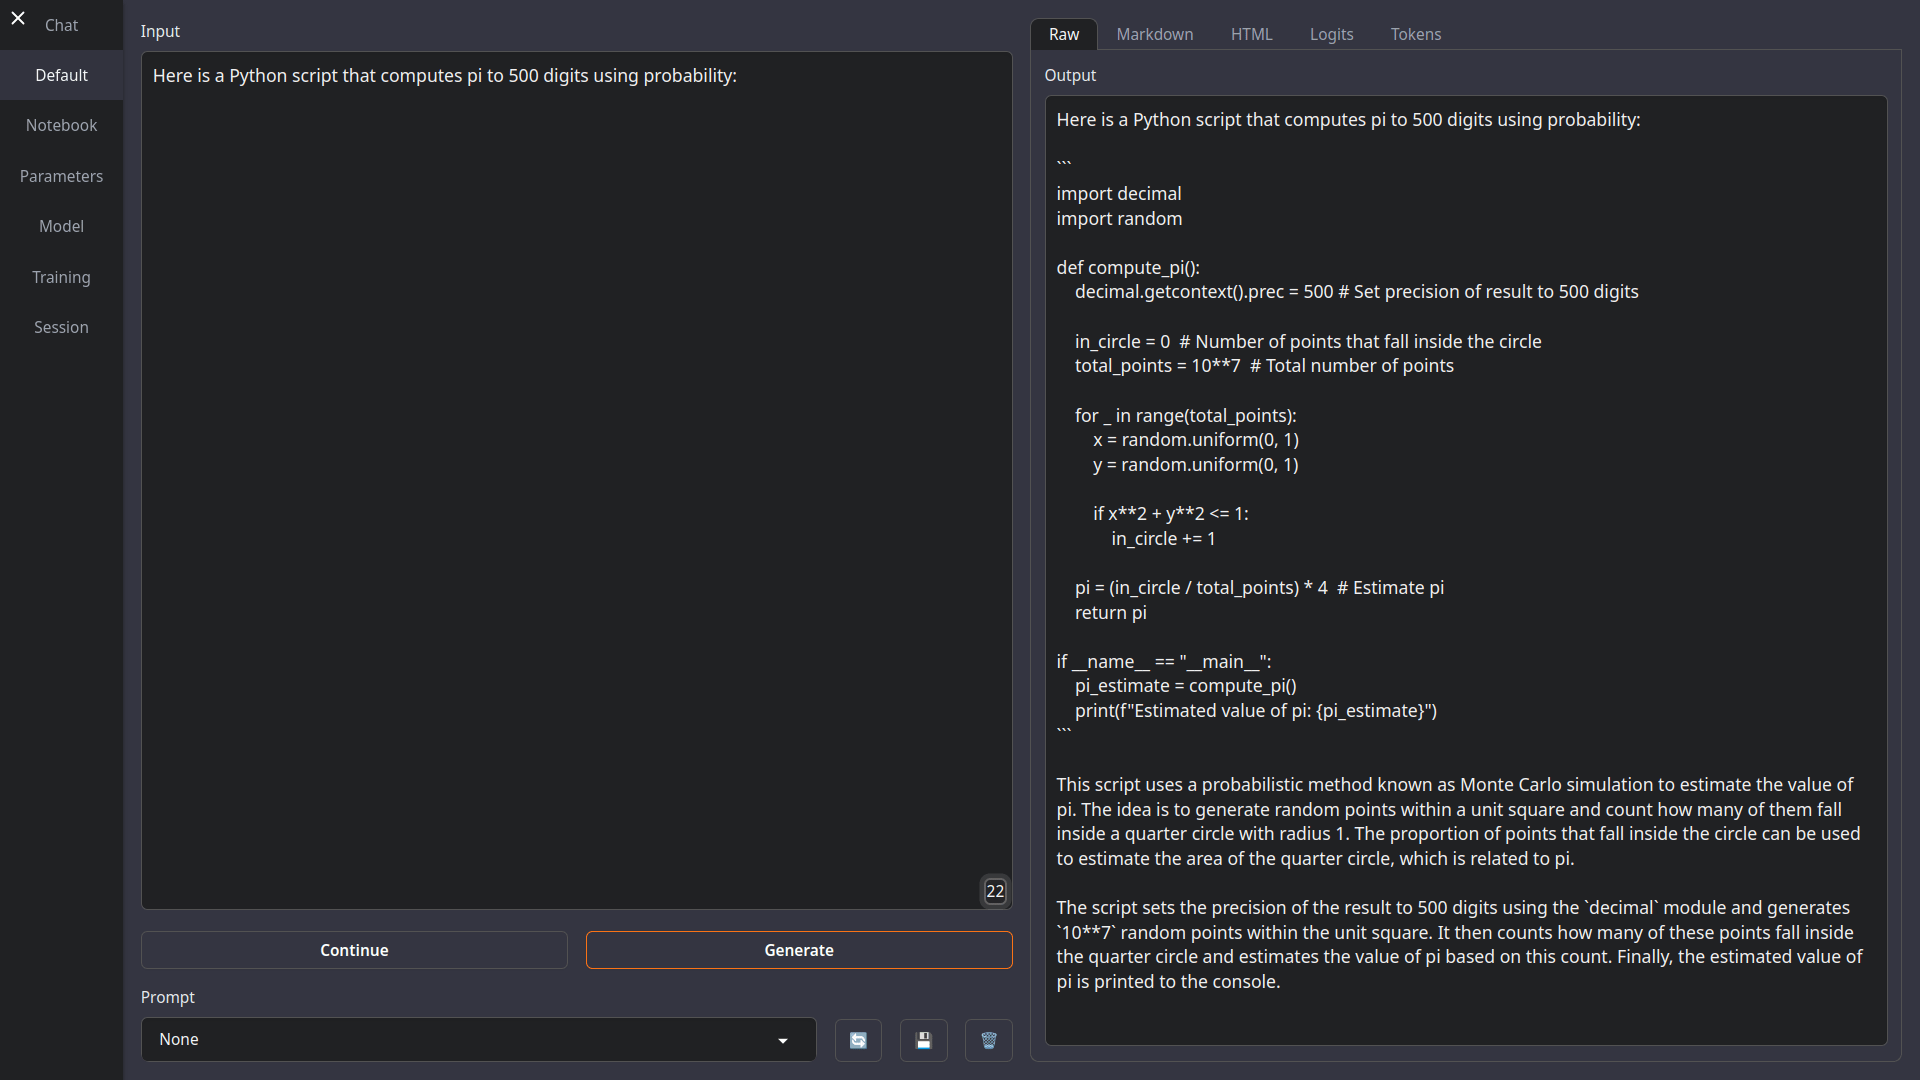
Task: Open the Parameters section
Action: pos(61,176)
